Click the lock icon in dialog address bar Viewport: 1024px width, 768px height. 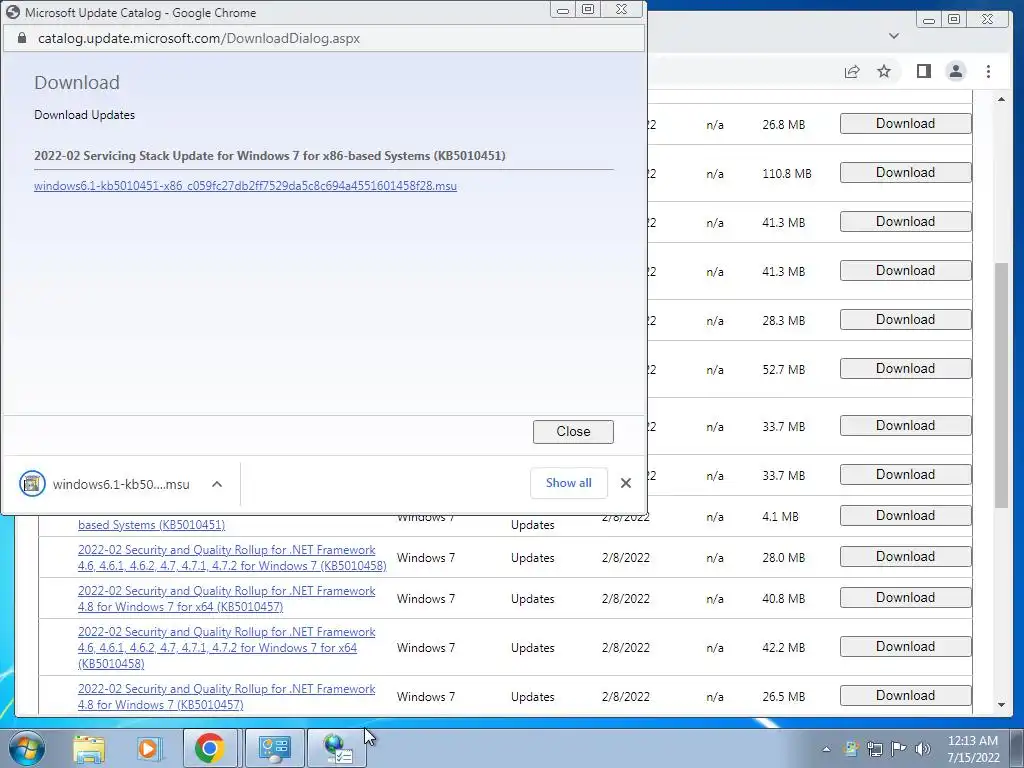22,39
